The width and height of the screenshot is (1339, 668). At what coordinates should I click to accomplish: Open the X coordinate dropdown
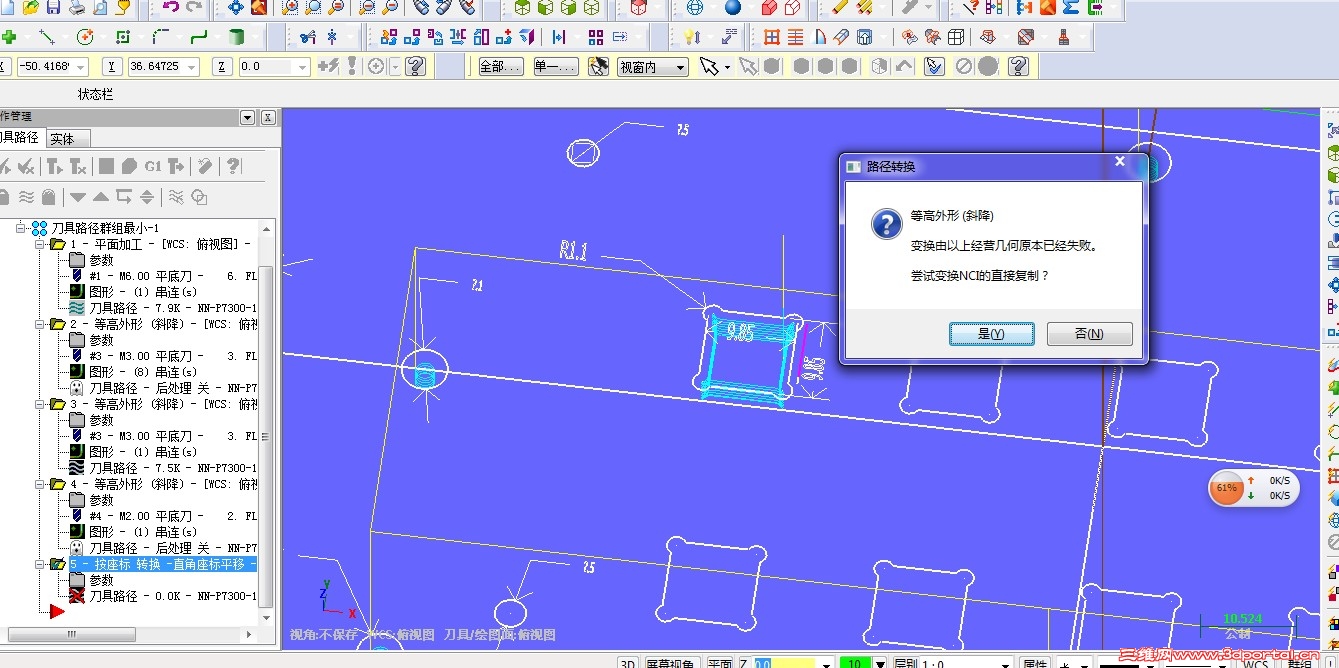pyautogui.click(x=81, y=67)
